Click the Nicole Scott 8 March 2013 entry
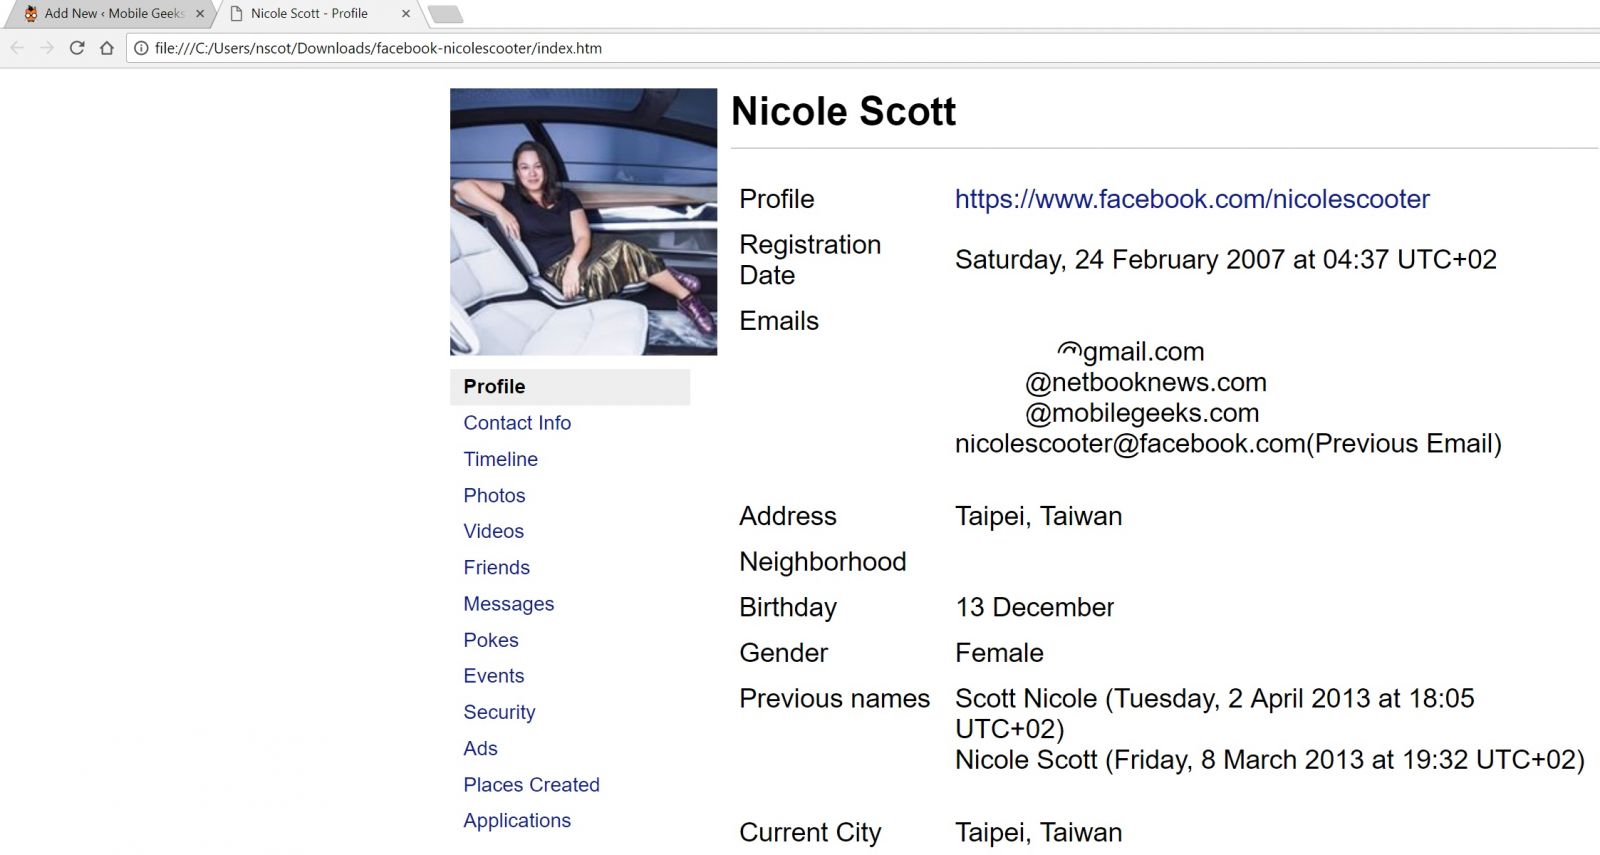1600x855 pixels. click(x=1269, y=760)
